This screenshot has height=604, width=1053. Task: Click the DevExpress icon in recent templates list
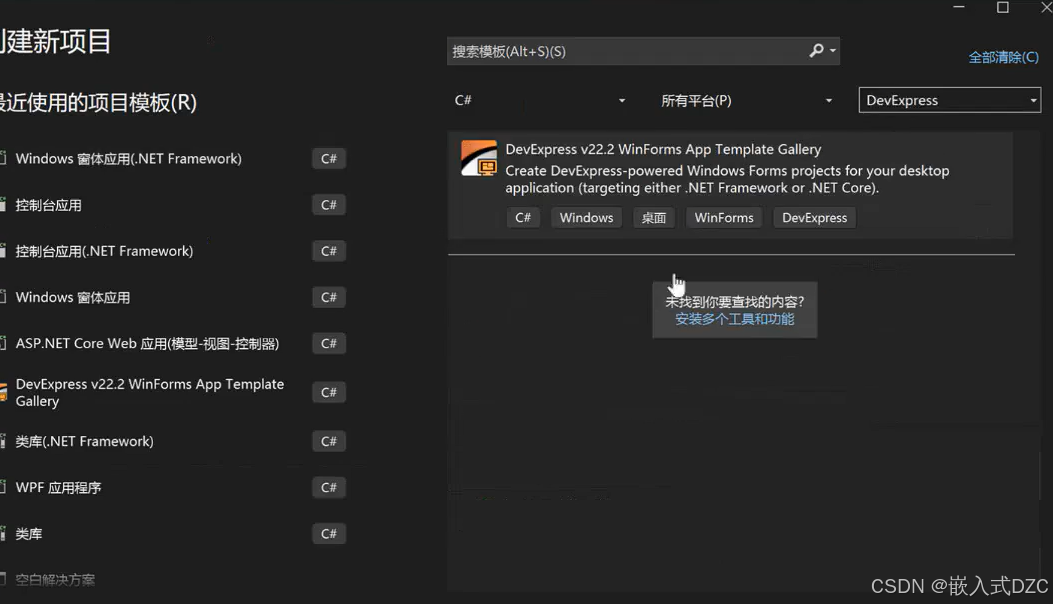coord(3,392)
